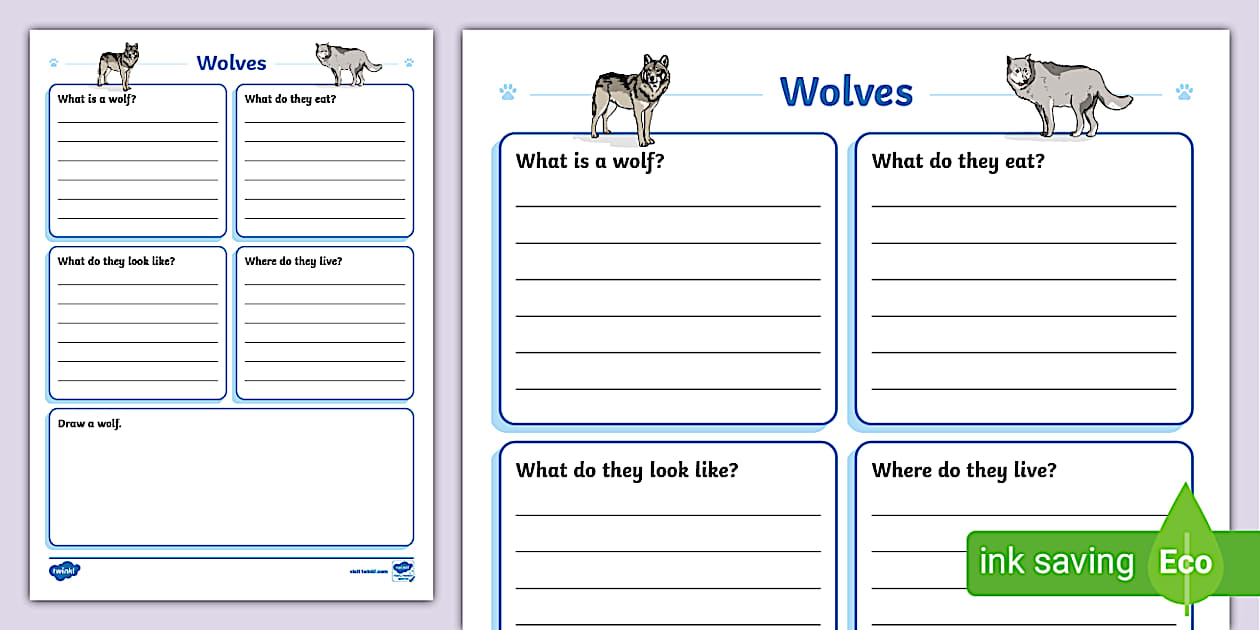Select the green Eco leaf icon
This screenshot has width=1260, height=630.
click(x=1186, y=562)
